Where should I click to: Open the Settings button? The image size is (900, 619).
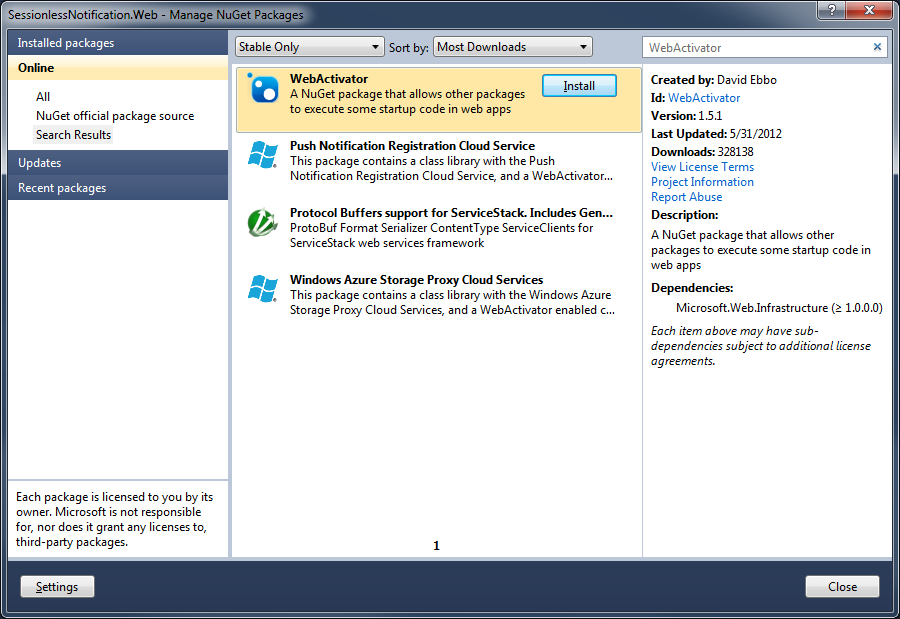(57, 587)
